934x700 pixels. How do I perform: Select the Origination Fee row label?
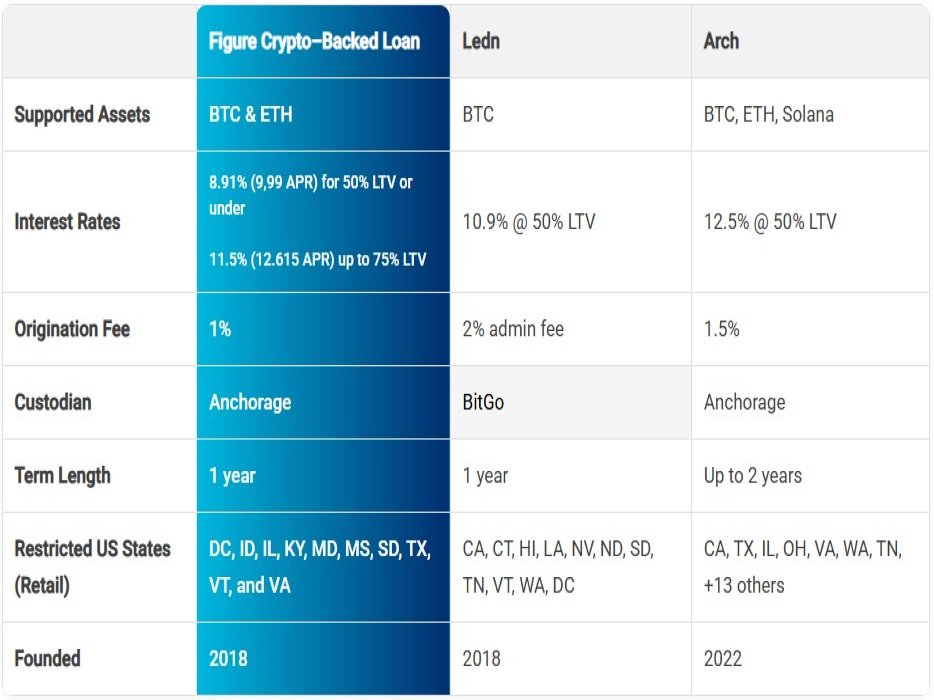[72, 329]
